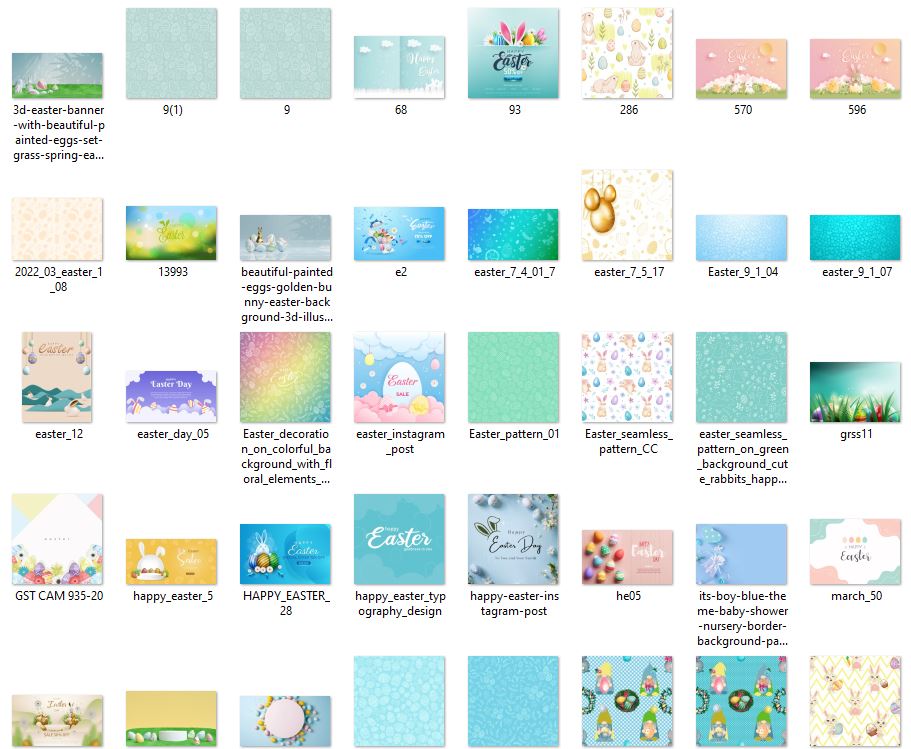Image resolution: width=911 pixels, height=749 pixels.
Task: Open the happy_easter_typography_design file
Action: pyautogui.click(x=400, y=539)
